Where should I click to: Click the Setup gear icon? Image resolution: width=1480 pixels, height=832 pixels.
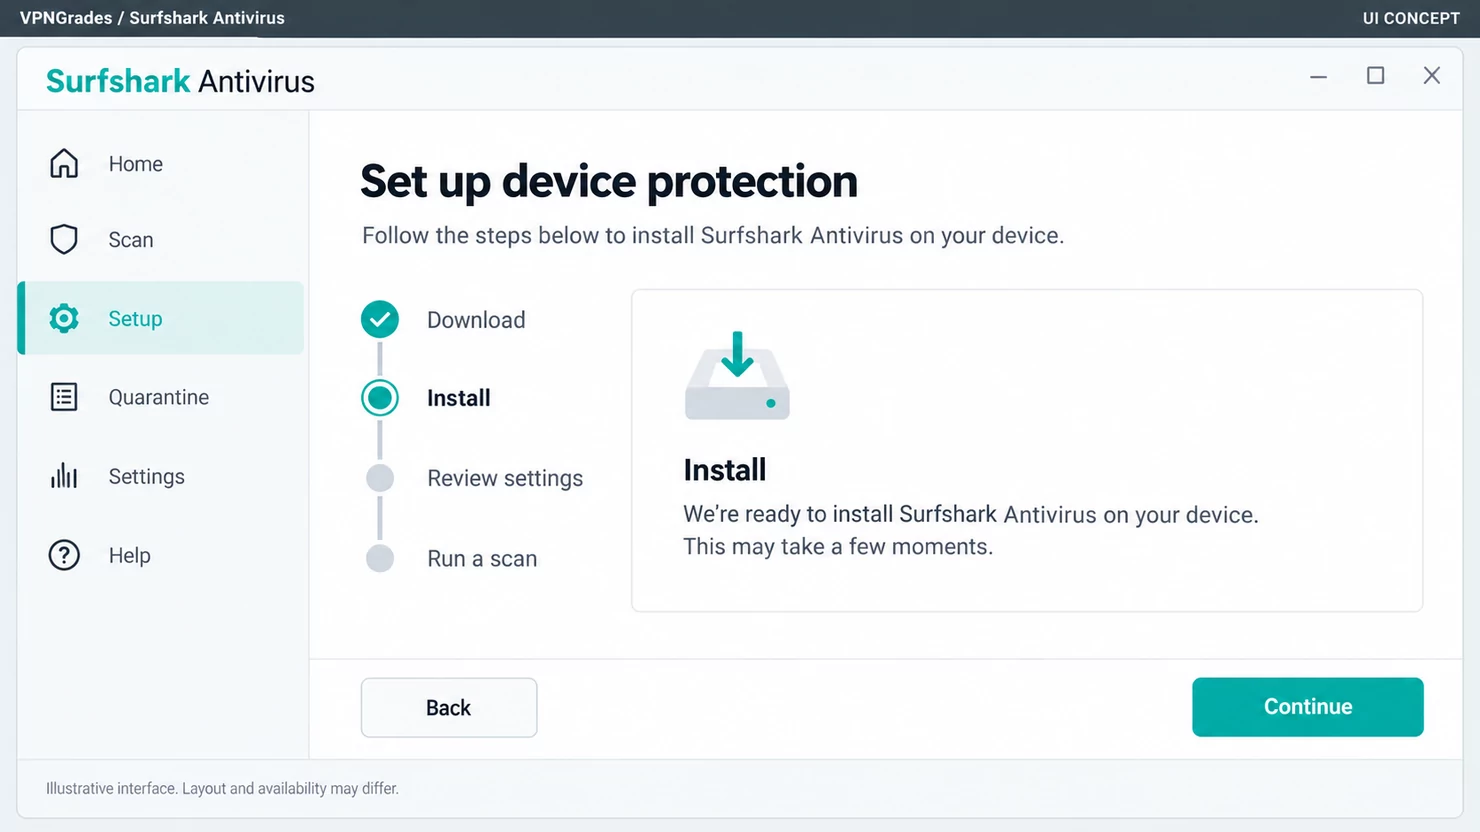(64, 318)
